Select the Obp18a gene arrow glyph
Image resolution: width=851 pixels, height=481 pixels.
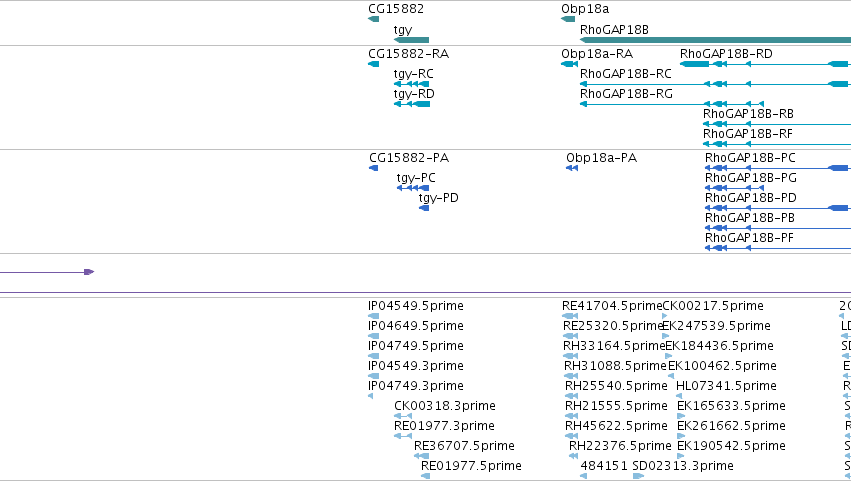(x=568, y=19)
